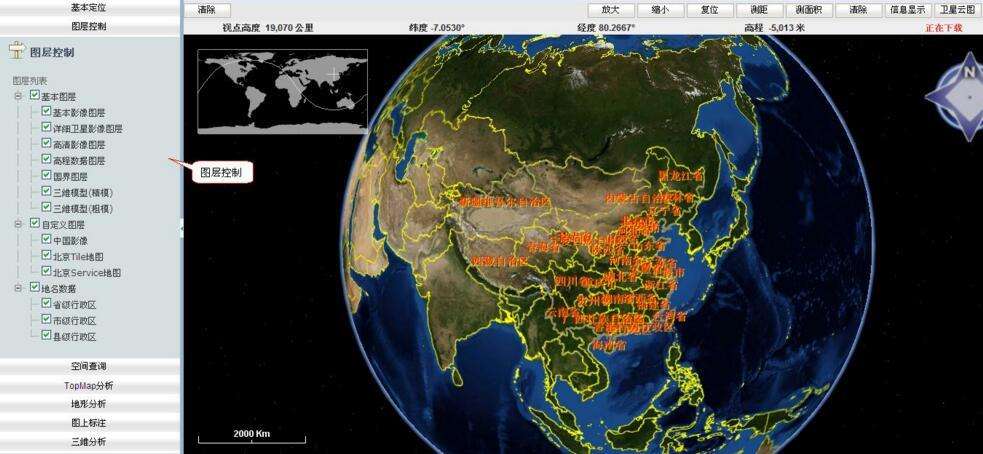Collapse the 自定义图层 tree node
This screenshot has width=983, height=454.
[19, 224]
